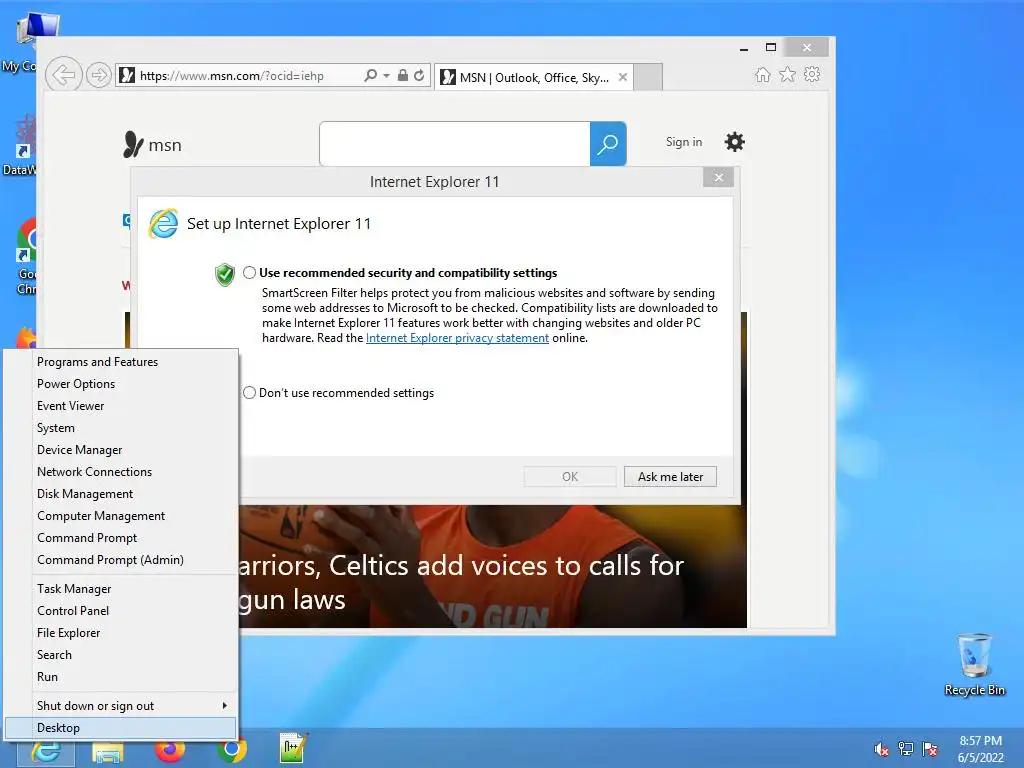Click the Internet Explorer taskbar icon
This screenshot has width=1024, height=768.
[x=46, y=752]
